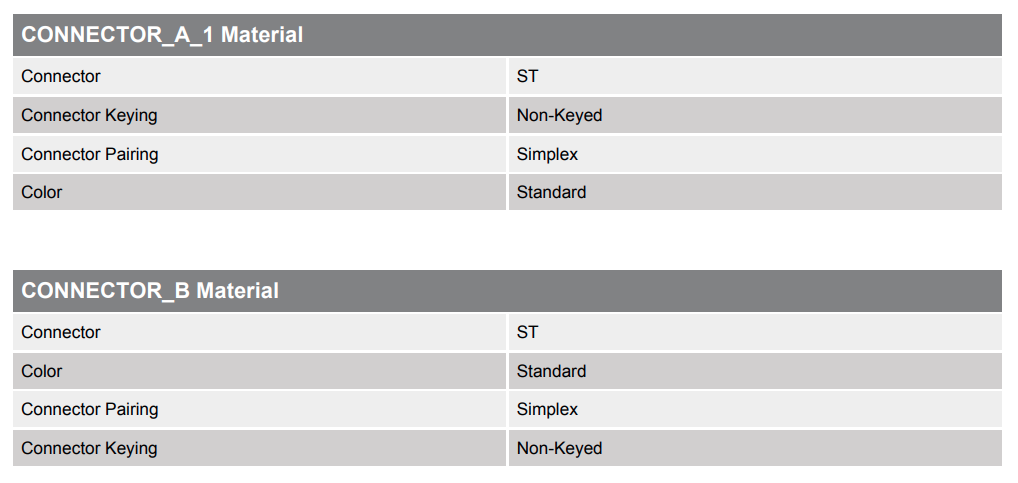Select the ST value in CONNECTOR_A_1 table
This screenshot has height=483, width=1018.
coord(527,76)
